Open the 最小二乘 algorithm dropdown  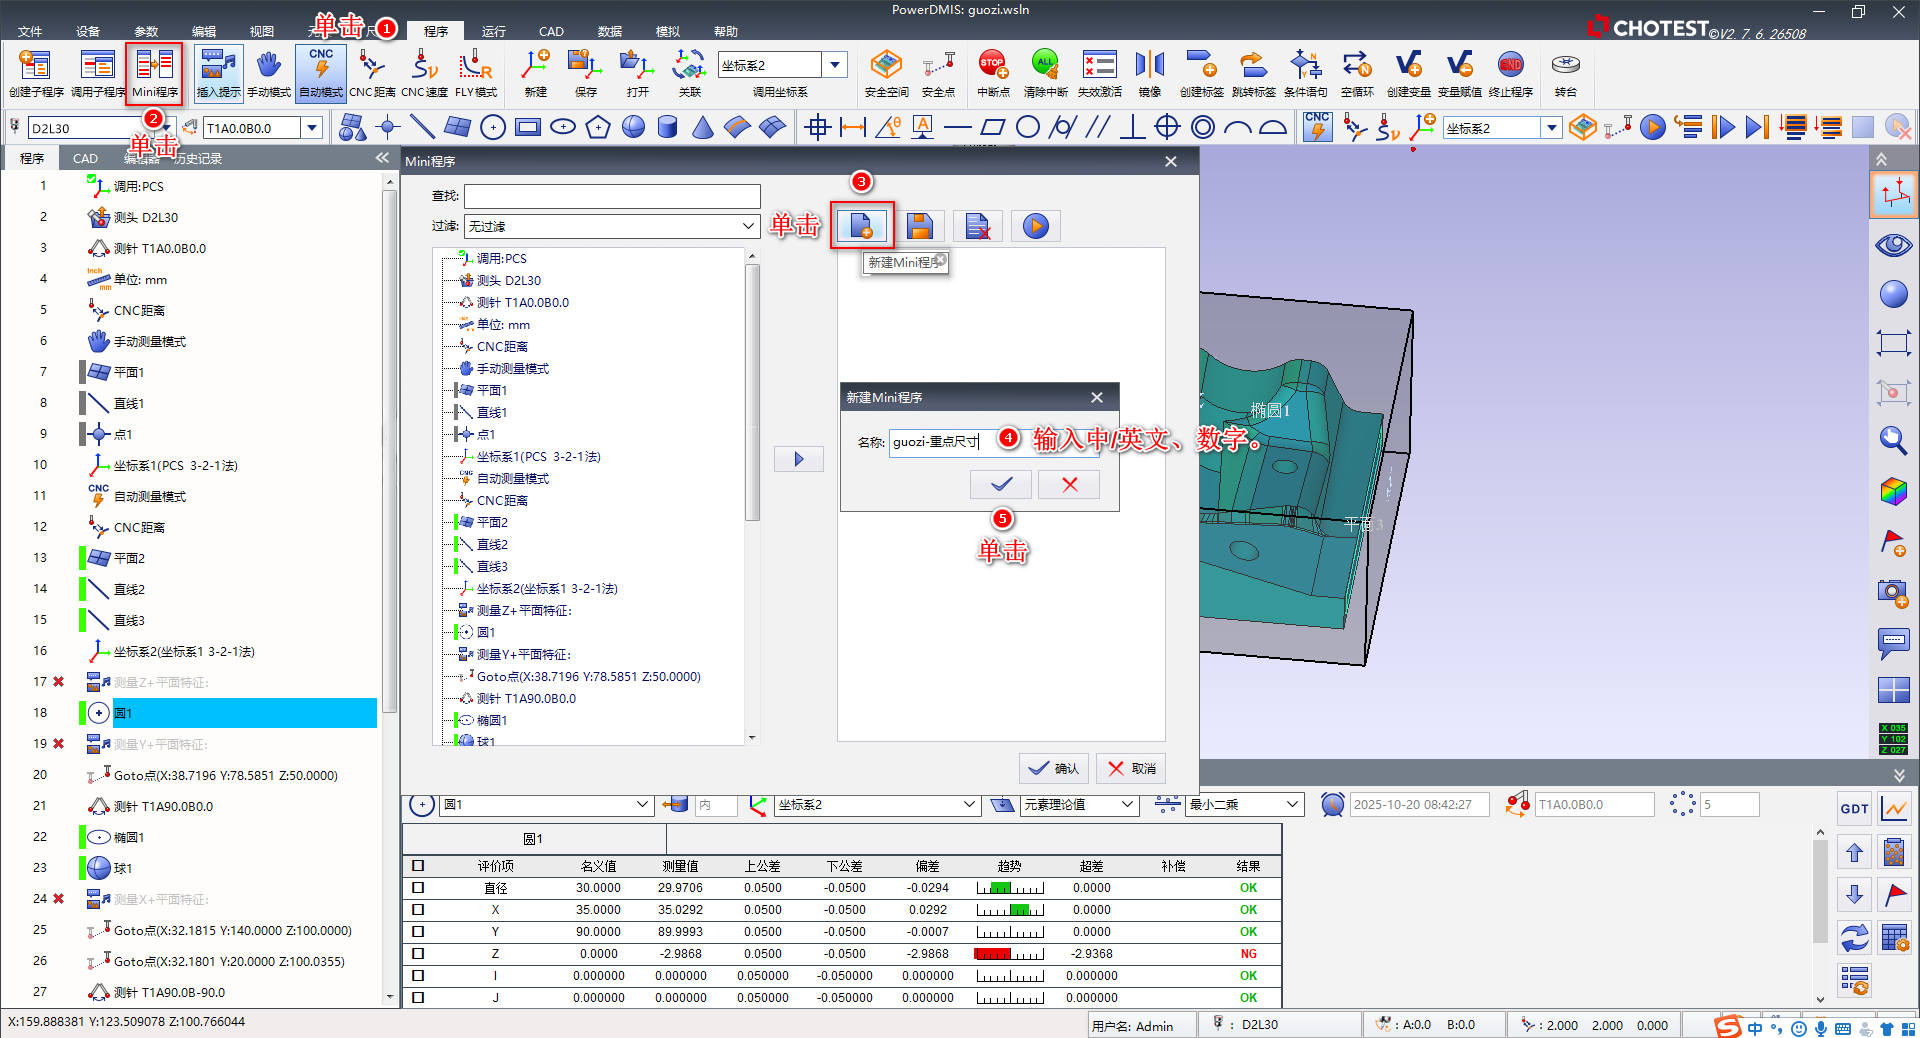(x=1245, y=805)
